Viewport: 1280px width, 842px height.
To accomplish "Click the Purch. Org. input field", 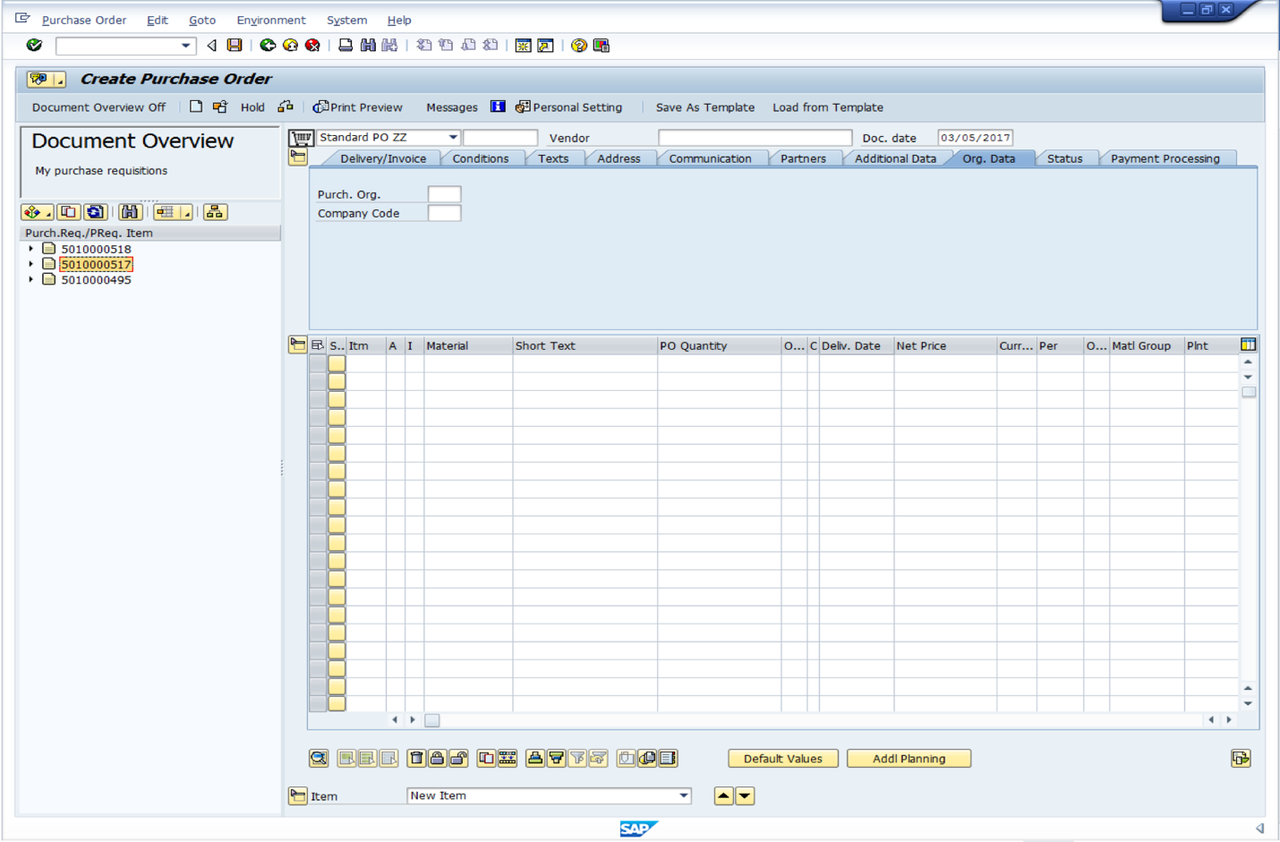I will tap(444, 194).
